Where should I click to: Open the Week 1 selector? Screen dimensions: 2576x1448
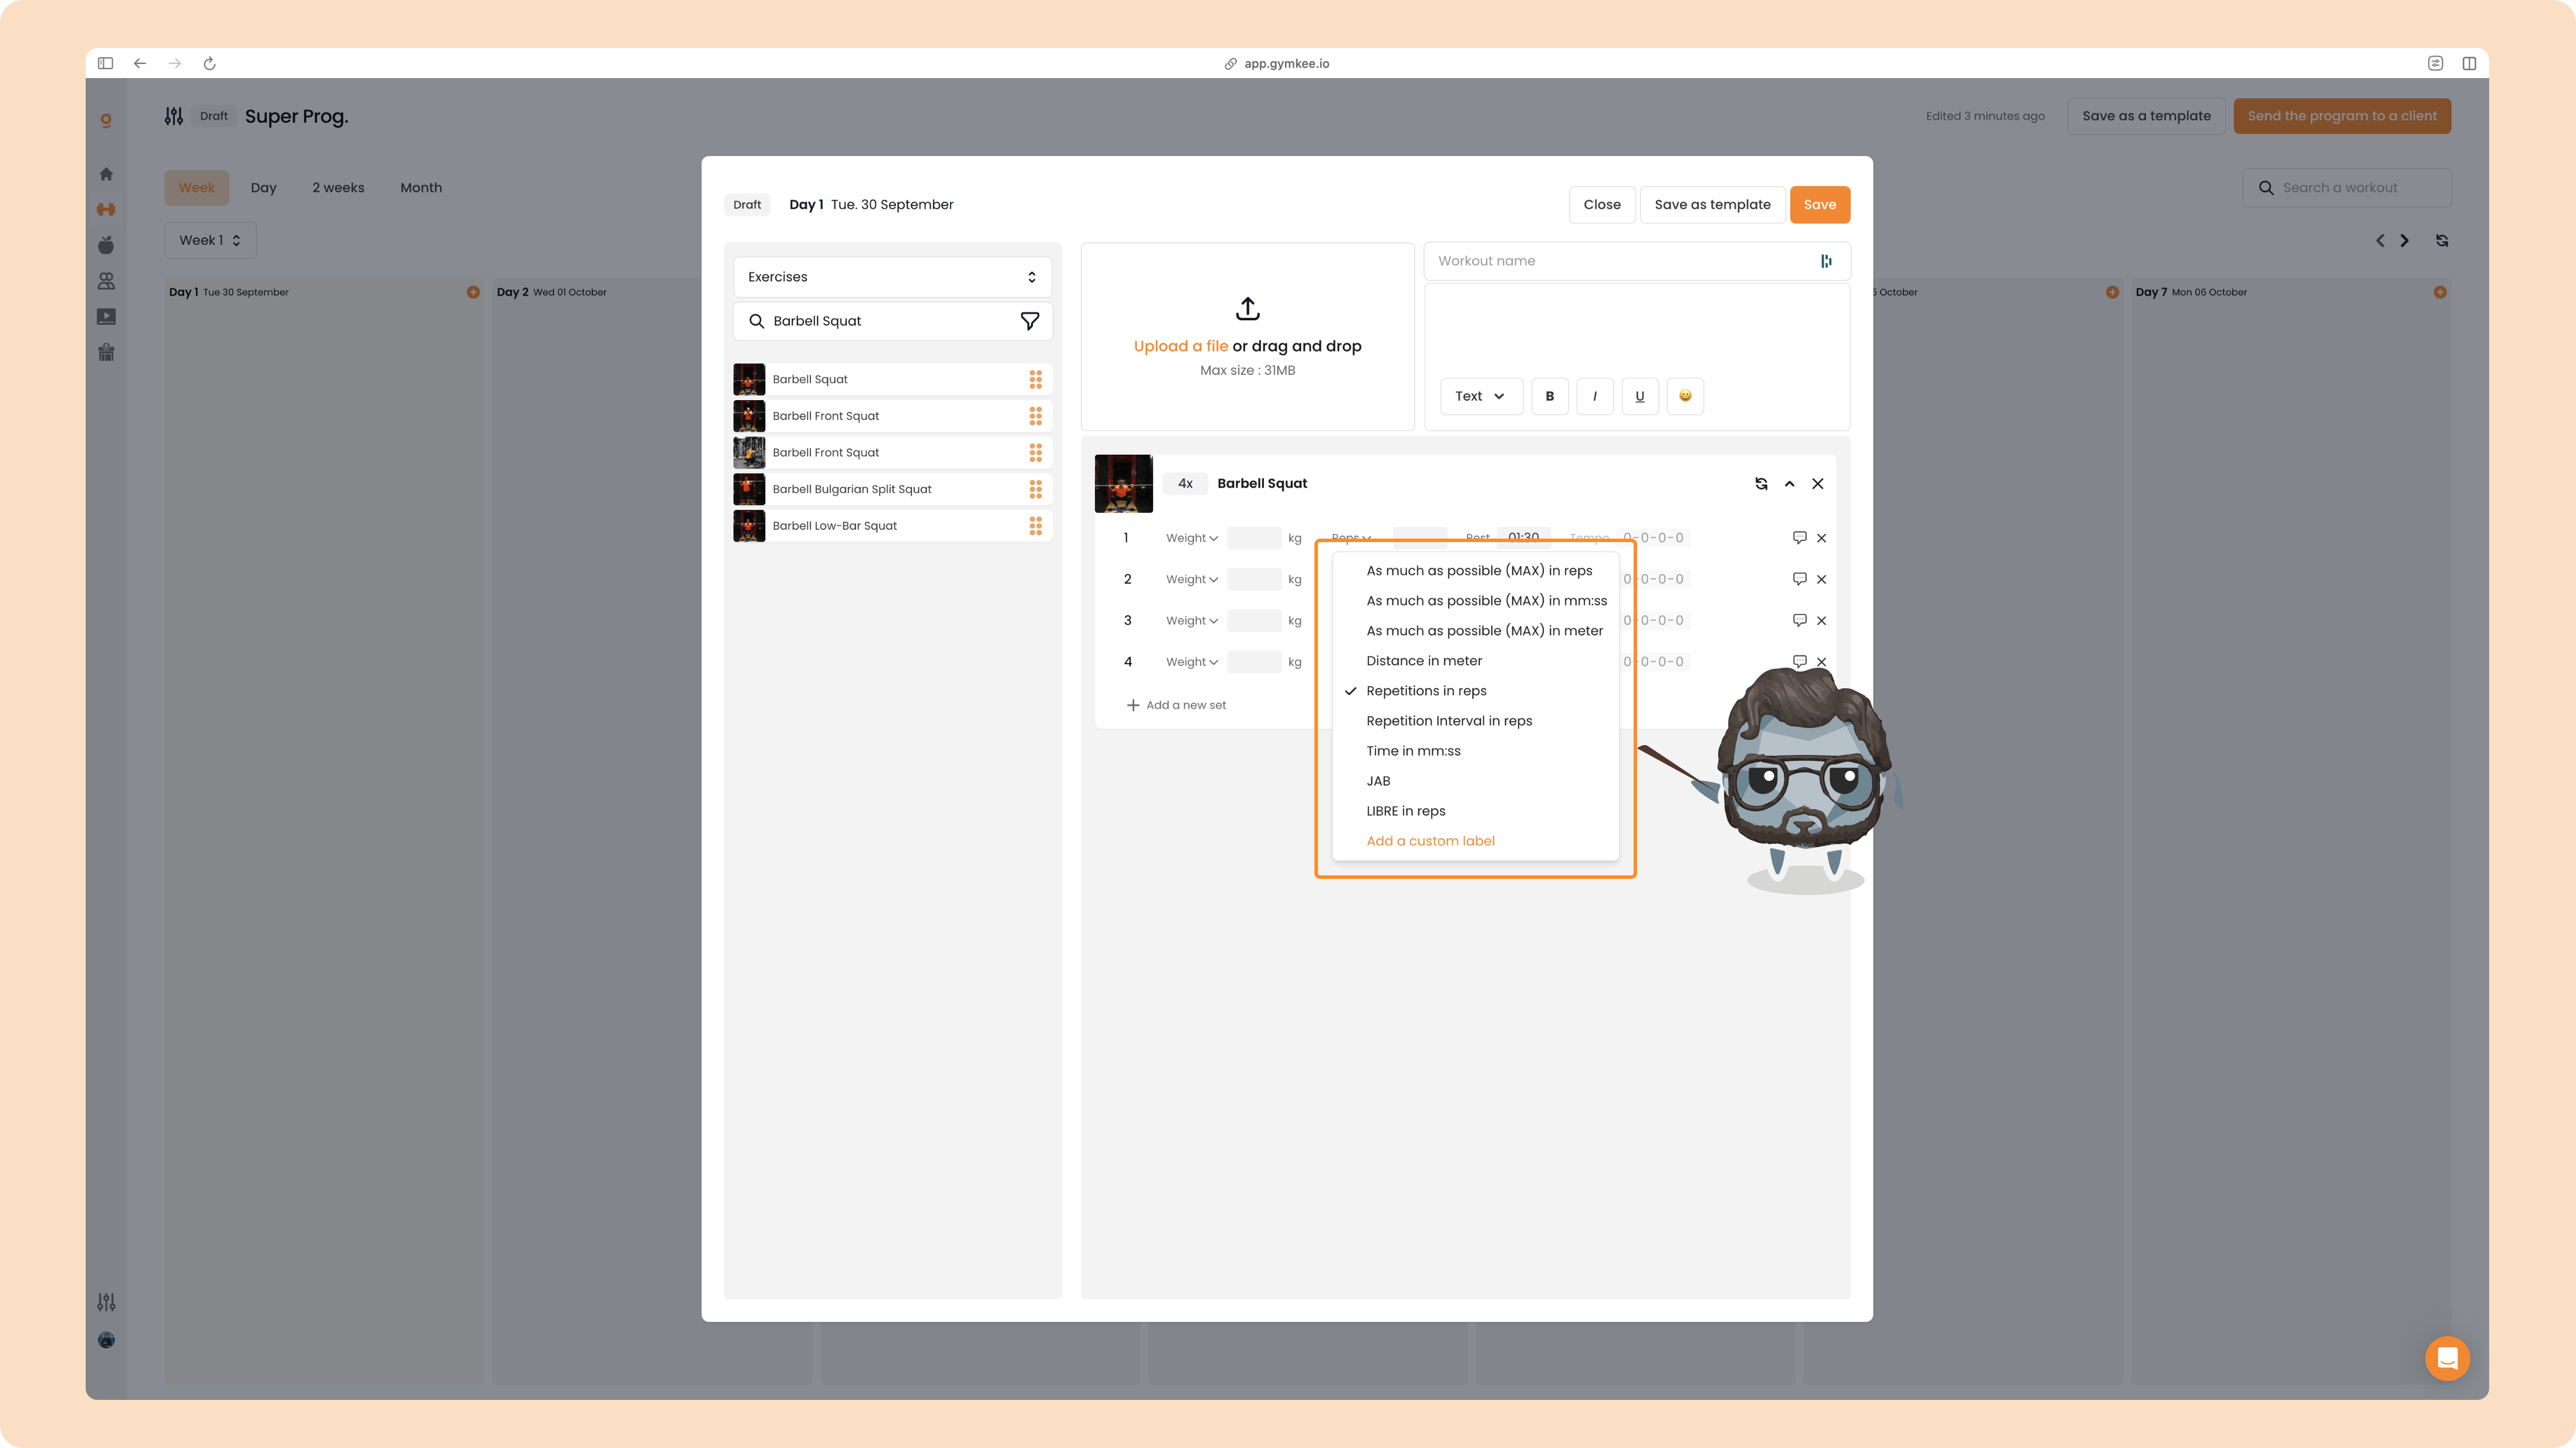[210, 241]
